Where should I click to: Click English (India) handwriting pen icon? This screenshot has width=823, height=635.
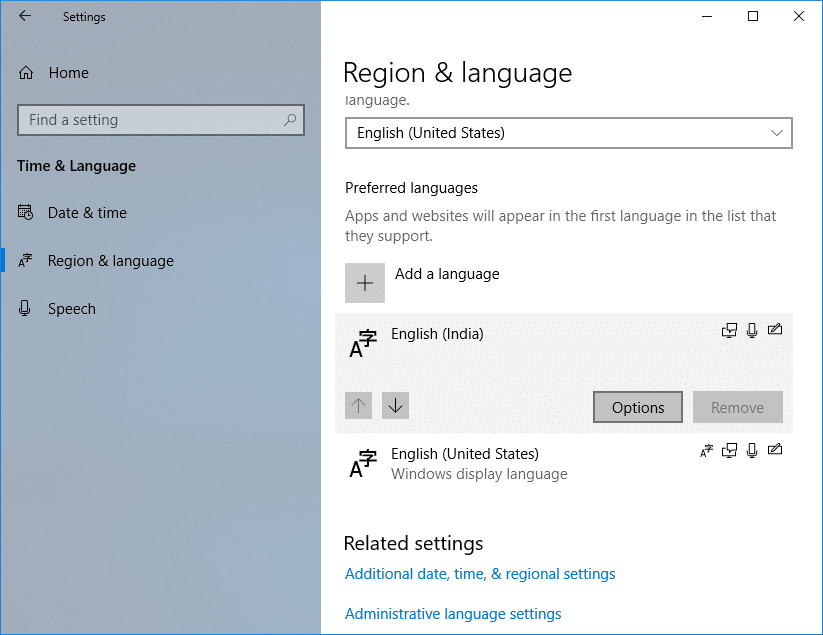tap(775, 330)
